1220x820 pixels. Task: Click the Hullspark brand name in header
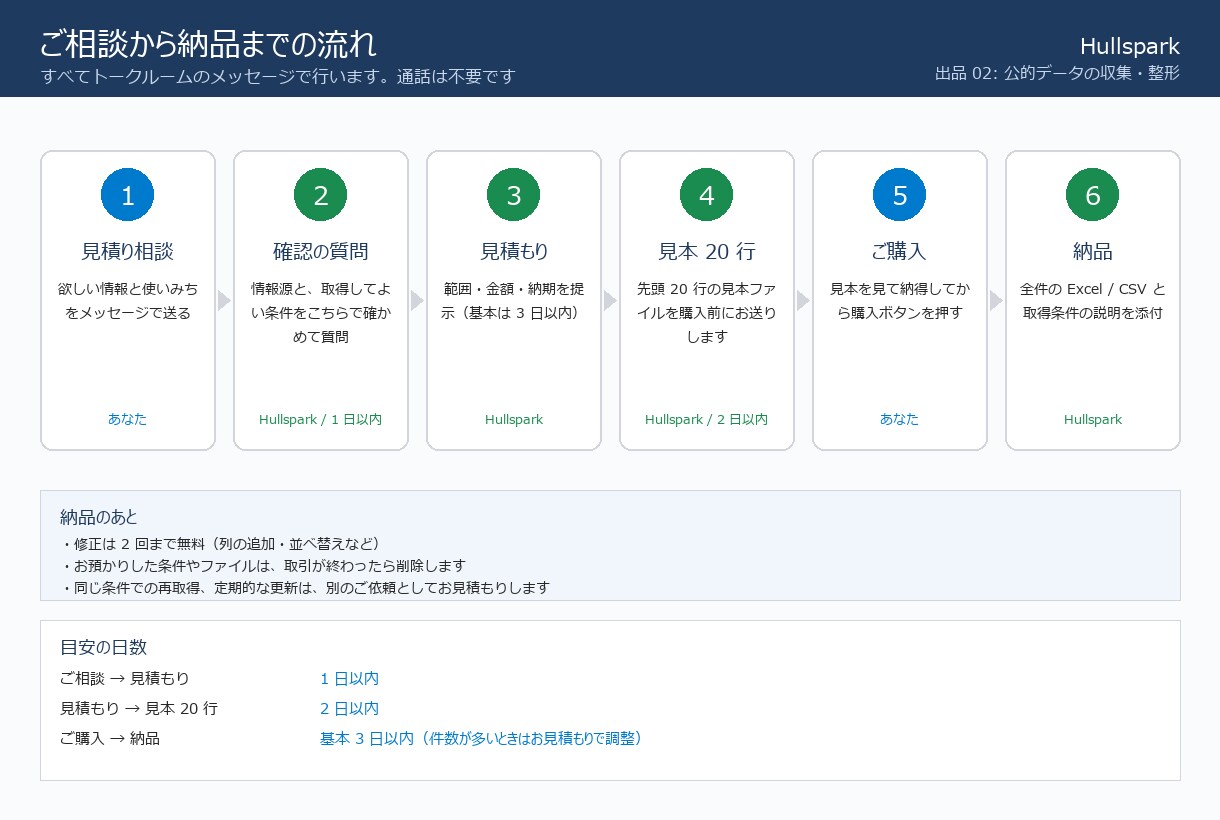click(x=1130, y=46)
